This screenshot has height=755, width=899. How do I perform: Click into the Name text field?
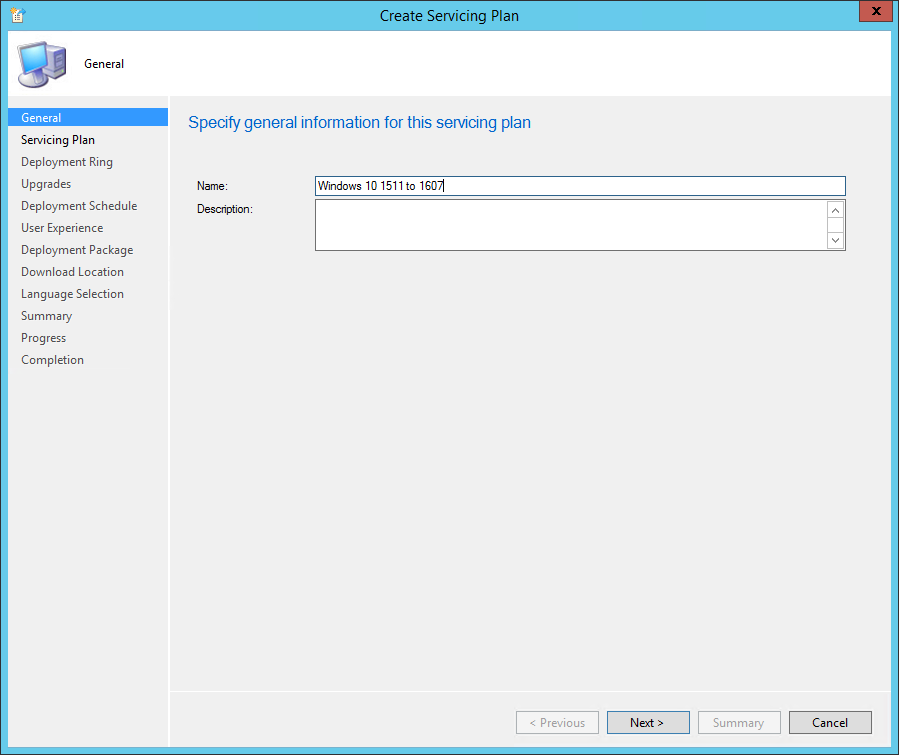coord(580,186)
